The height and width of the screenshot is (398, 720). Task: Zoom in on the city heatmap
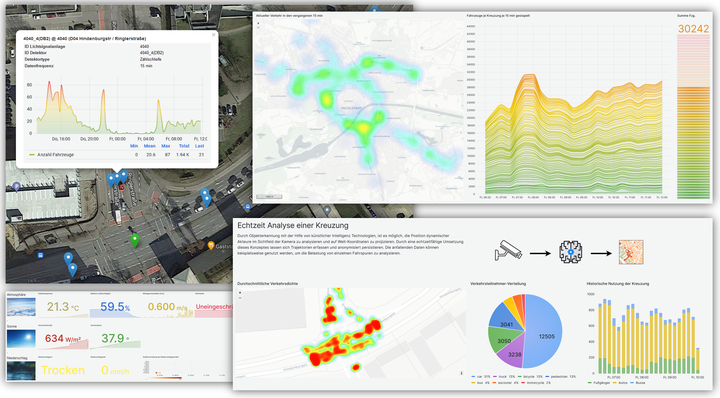coord(258,22)
